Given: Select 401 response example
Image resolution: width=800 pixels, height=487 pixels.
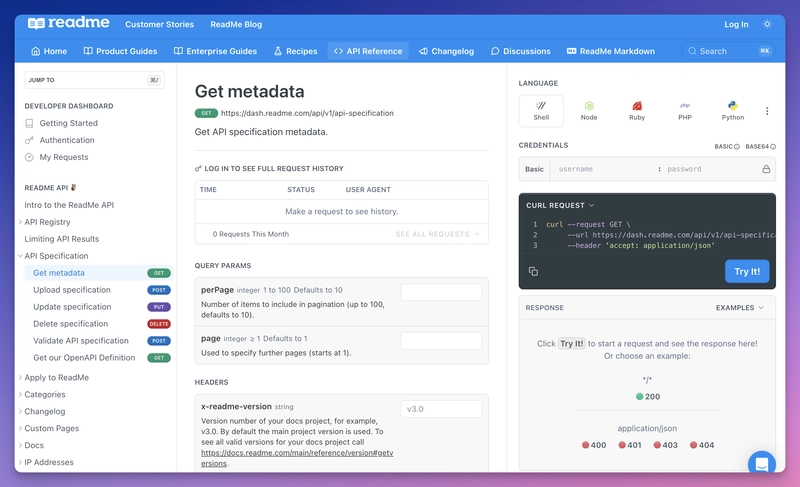Looking at the screenshot, I should coord(630,445).
